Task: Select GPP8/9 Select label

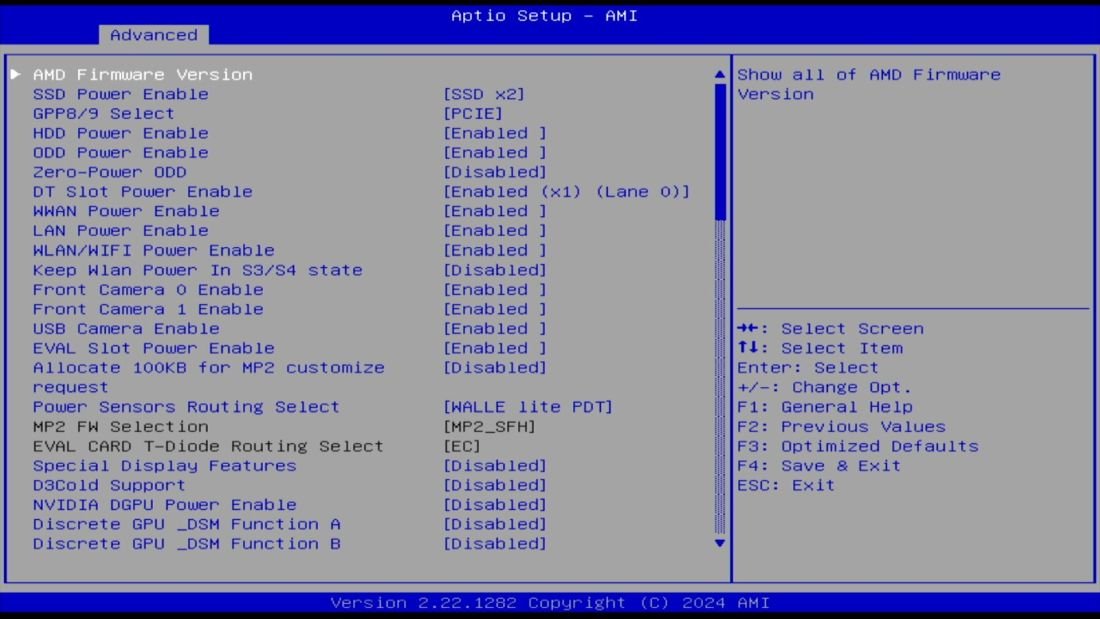Action: pyautogui.click(x=104, y=114)
